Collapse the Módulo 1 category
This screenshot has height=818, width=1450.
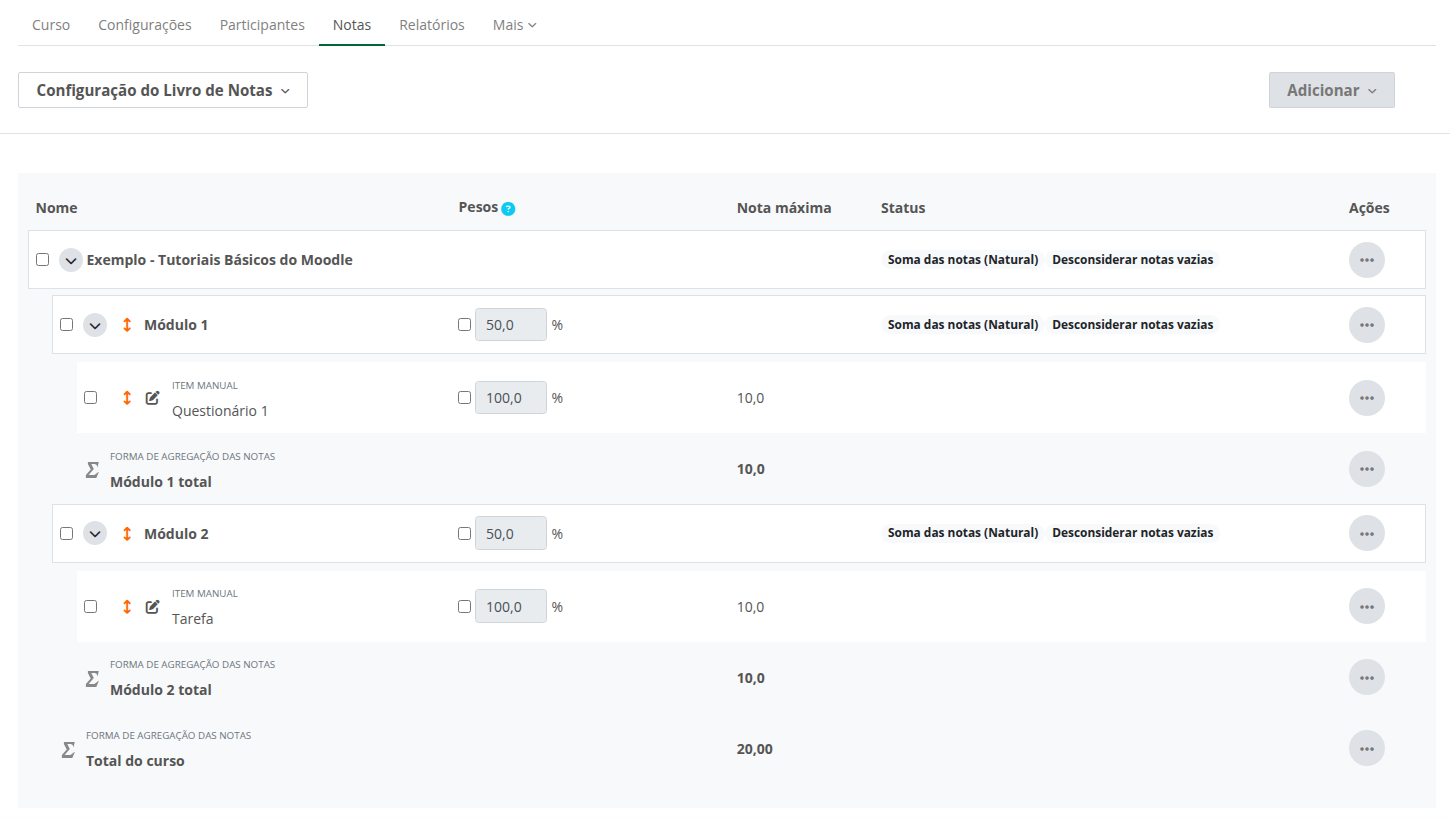[x=95, y=325]
